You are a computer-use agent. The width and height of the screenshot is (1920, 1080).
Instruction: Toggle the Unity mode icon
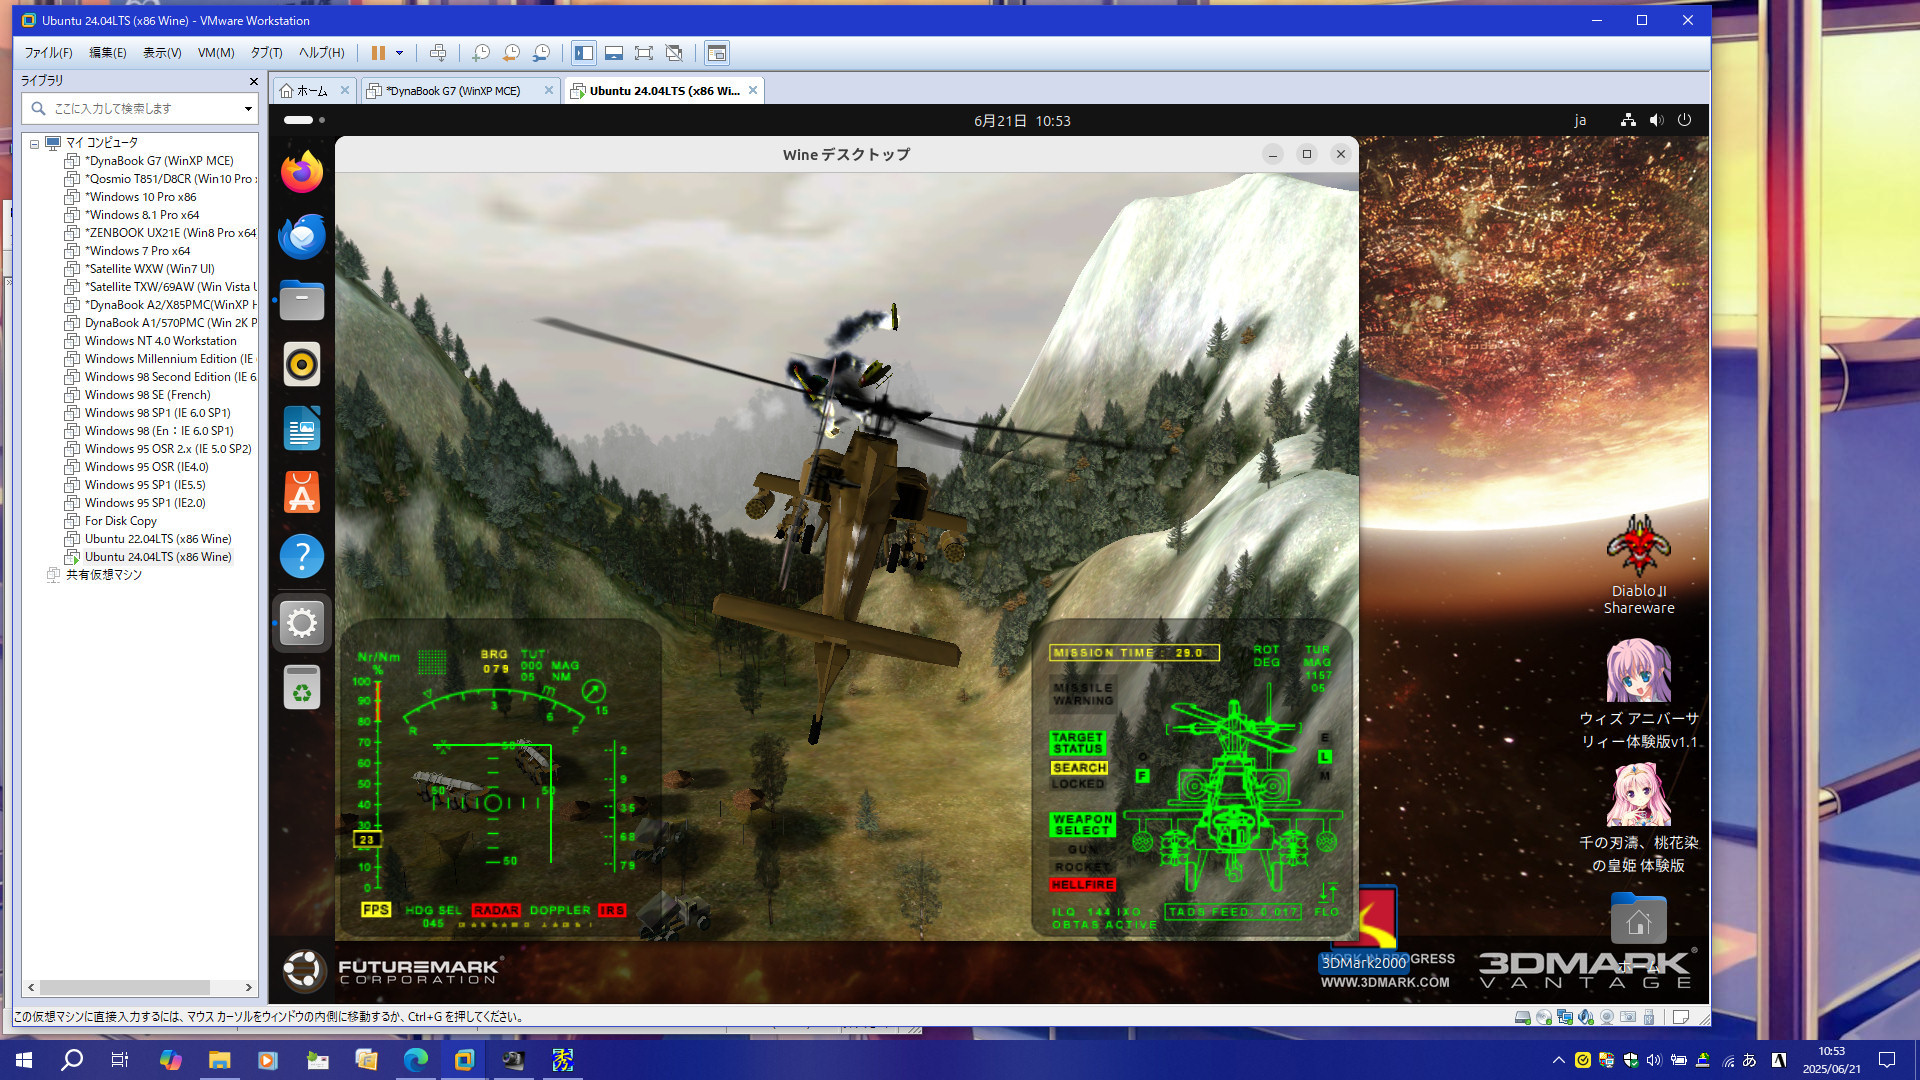674,53
